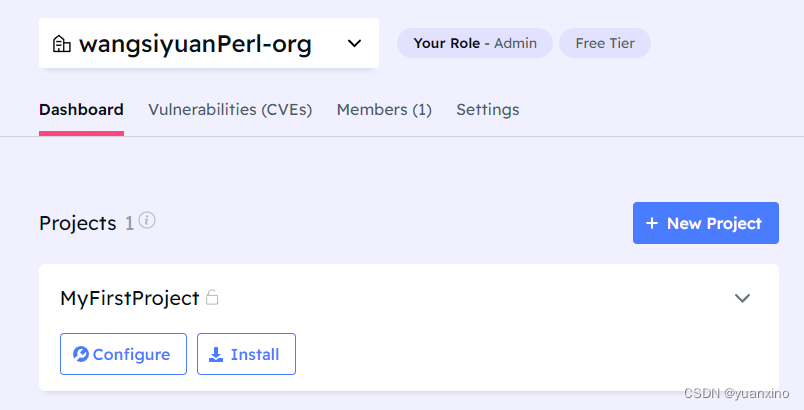Click the Your Role - Admin badge
The width and height of the screenshot is (804, 410).
tap(475, 43)
